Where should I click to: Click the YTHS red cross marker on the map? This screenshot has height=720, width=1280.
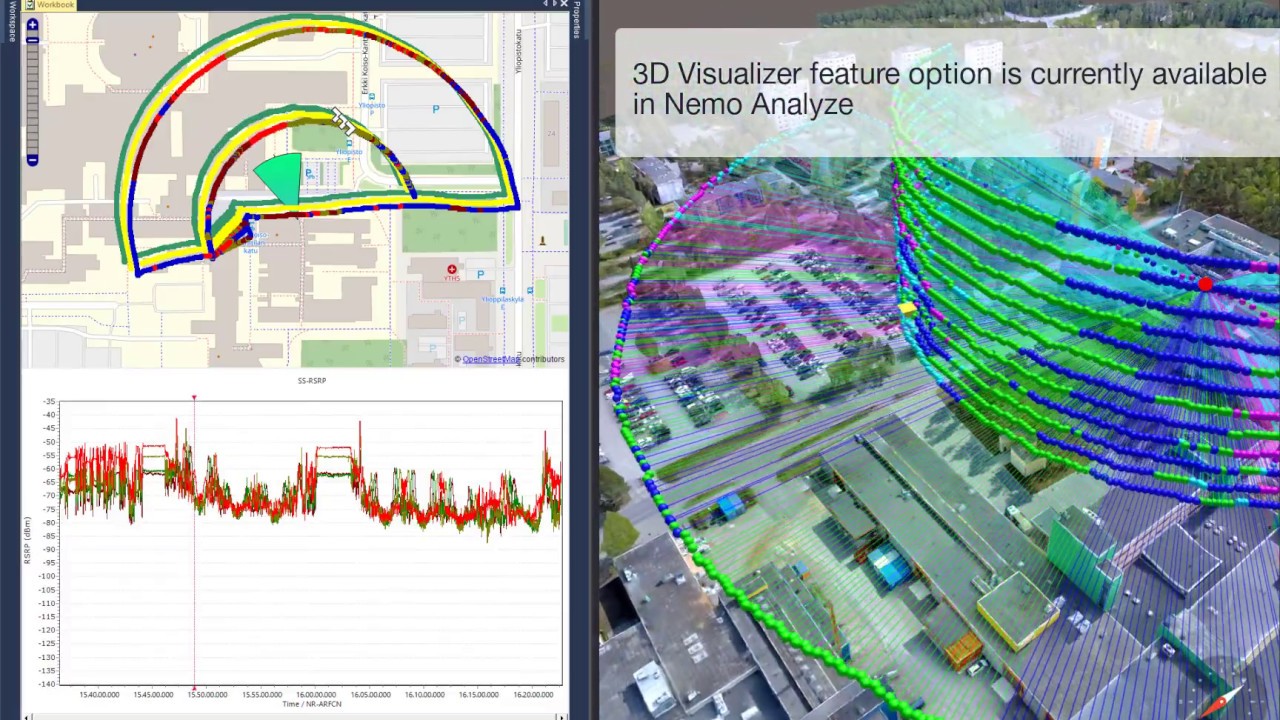pyautogui.click(x=452, y=270)
